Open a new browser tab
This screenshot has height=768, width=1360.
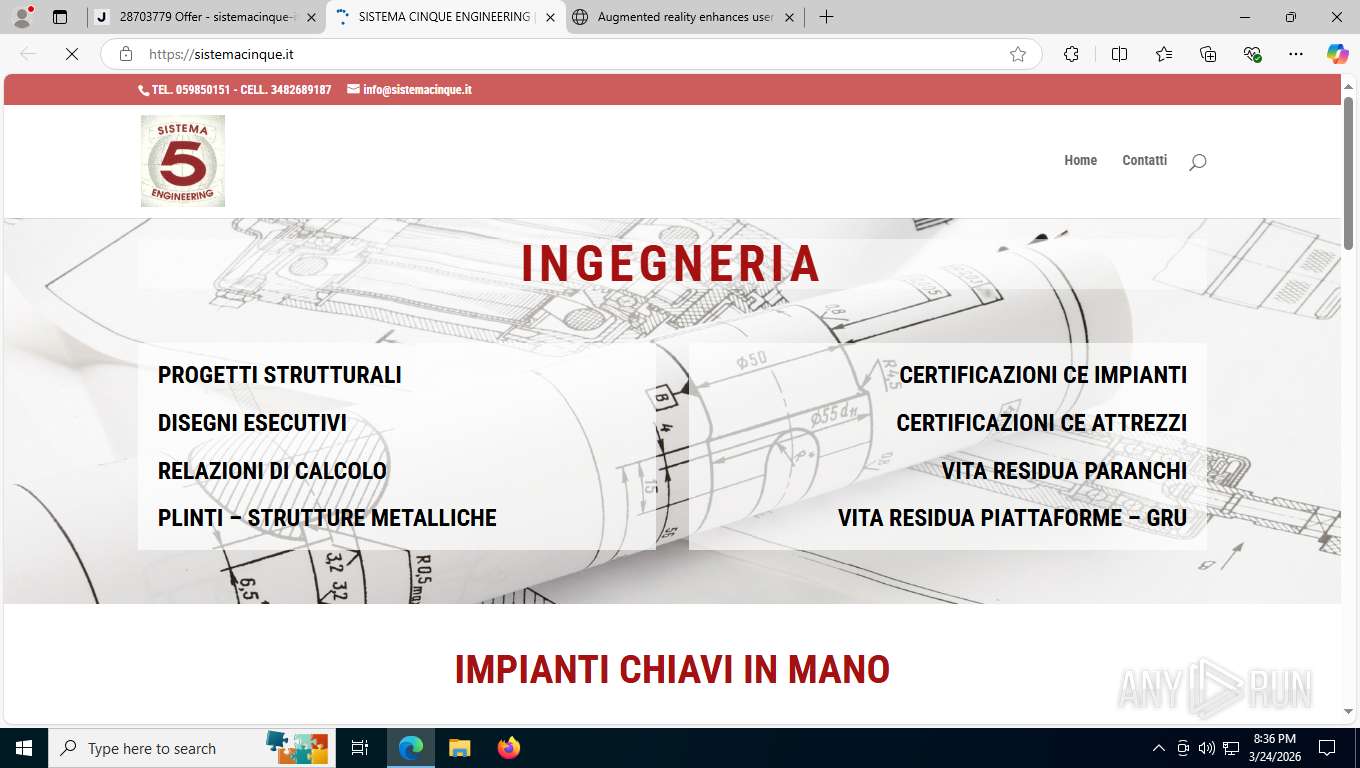coord(826,17)
